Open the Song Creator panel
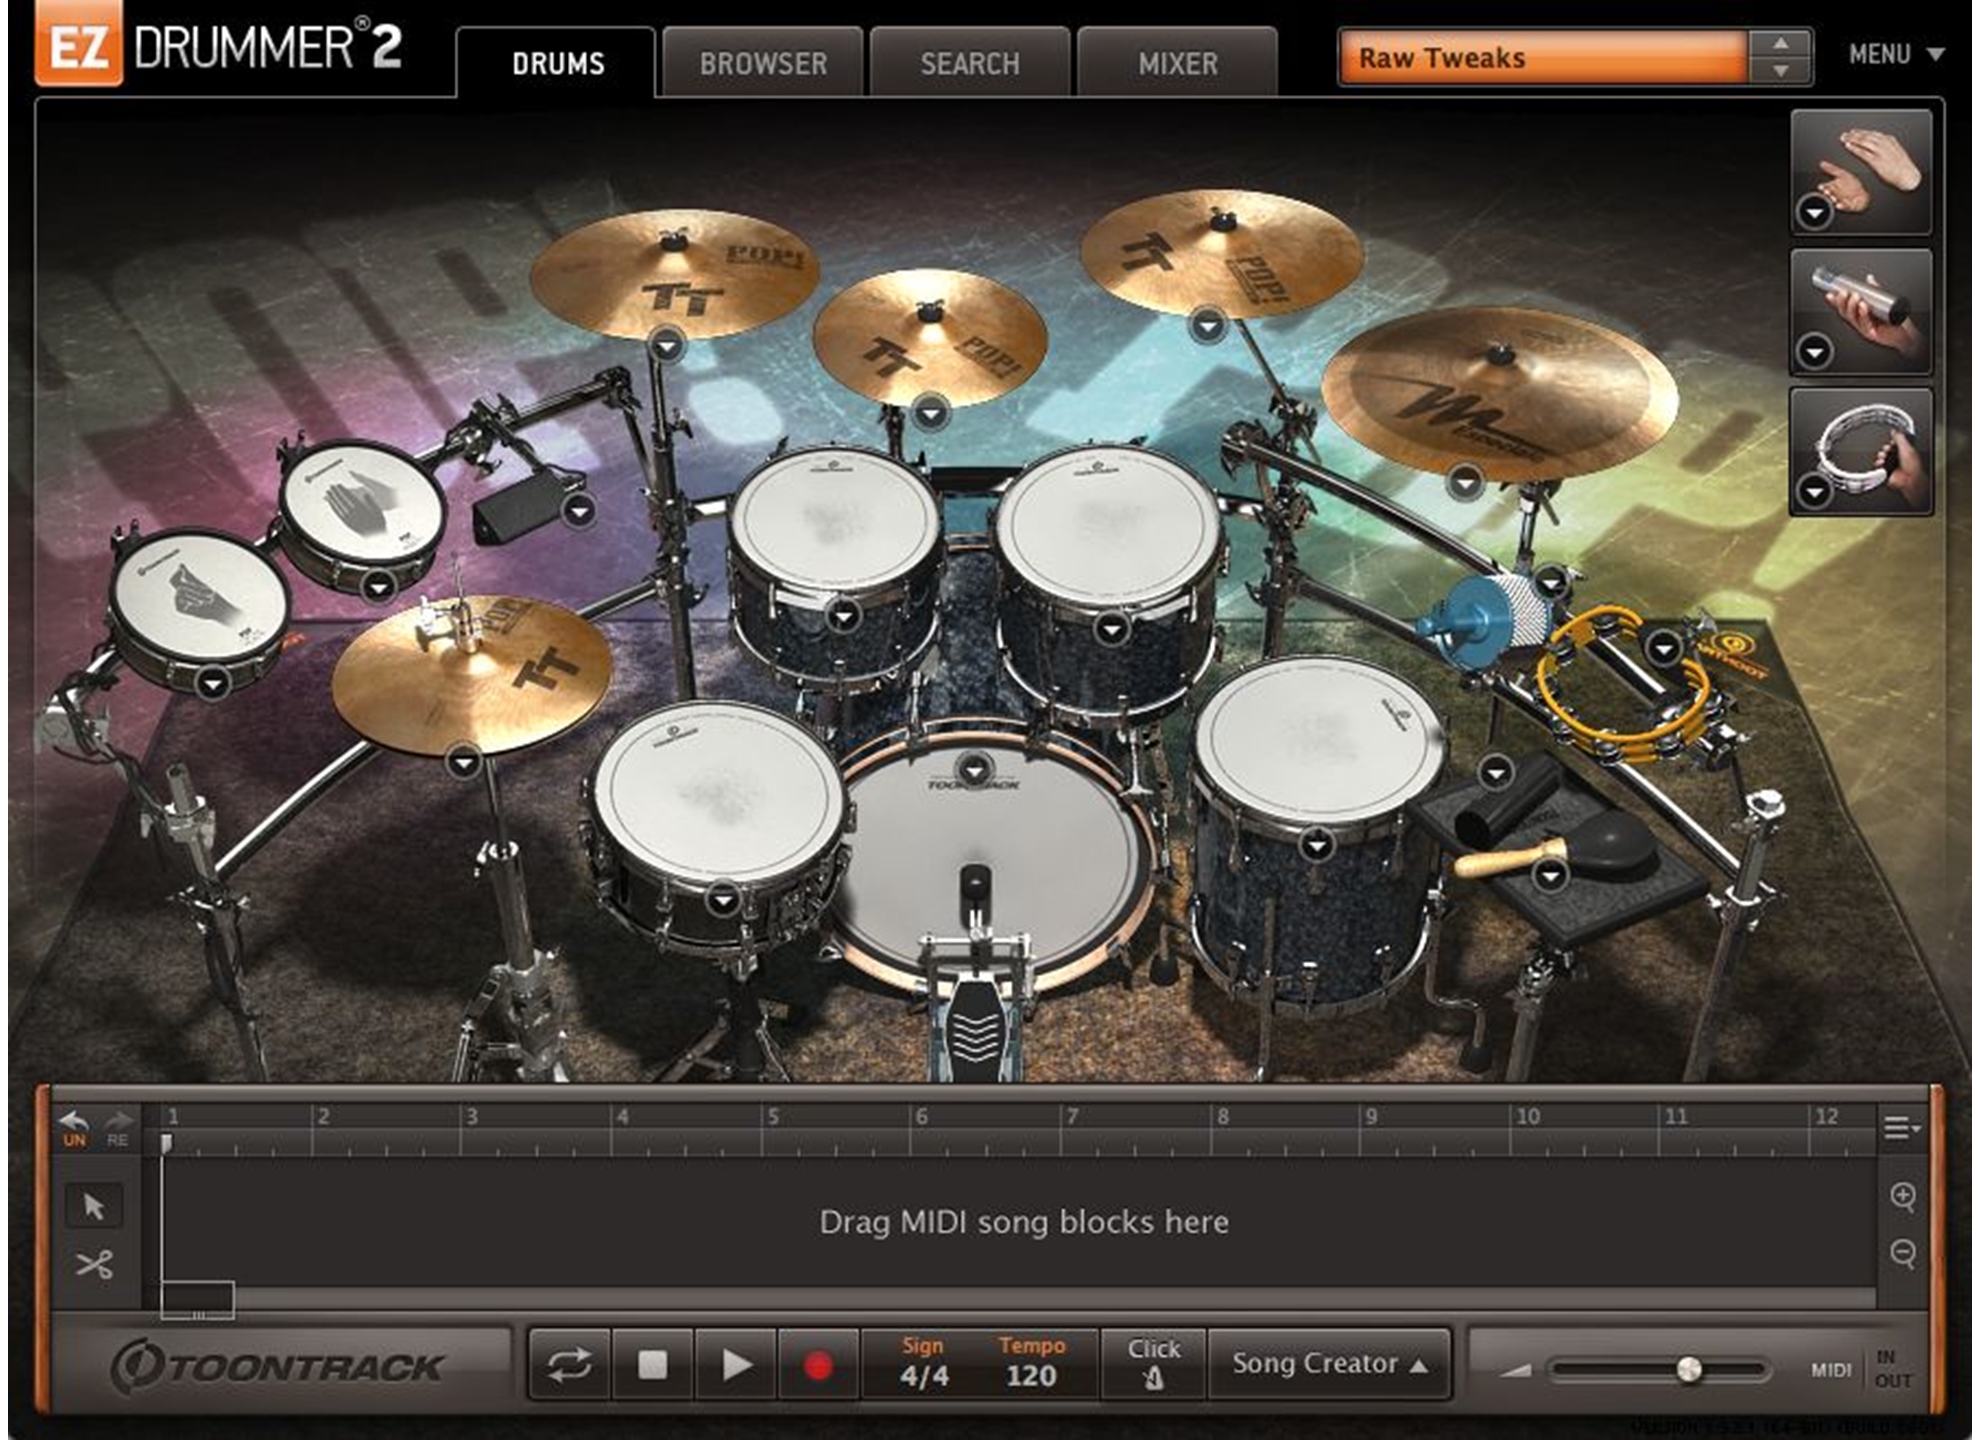Image resolution: width=1980 pixels, height=1440 pixels. coord(1329,1364)
